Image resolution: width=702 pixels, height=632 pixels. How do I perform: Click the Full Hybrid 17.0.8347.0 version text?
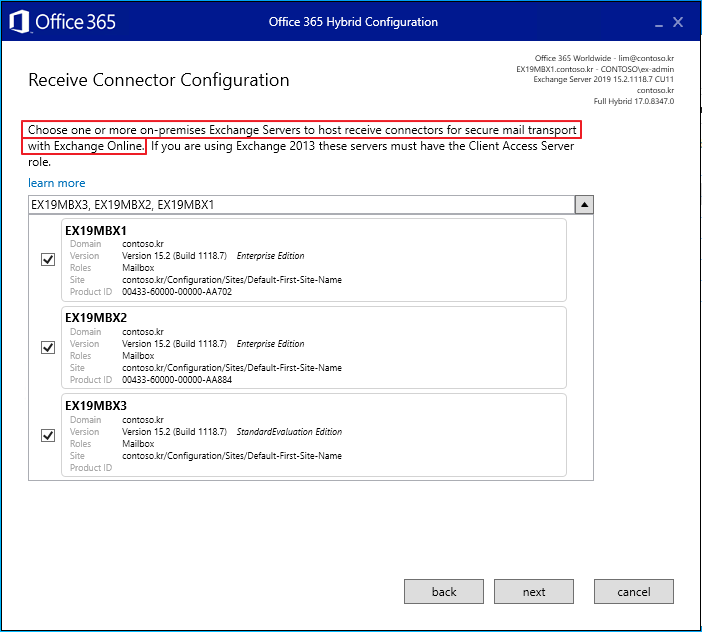pos(634,101)
